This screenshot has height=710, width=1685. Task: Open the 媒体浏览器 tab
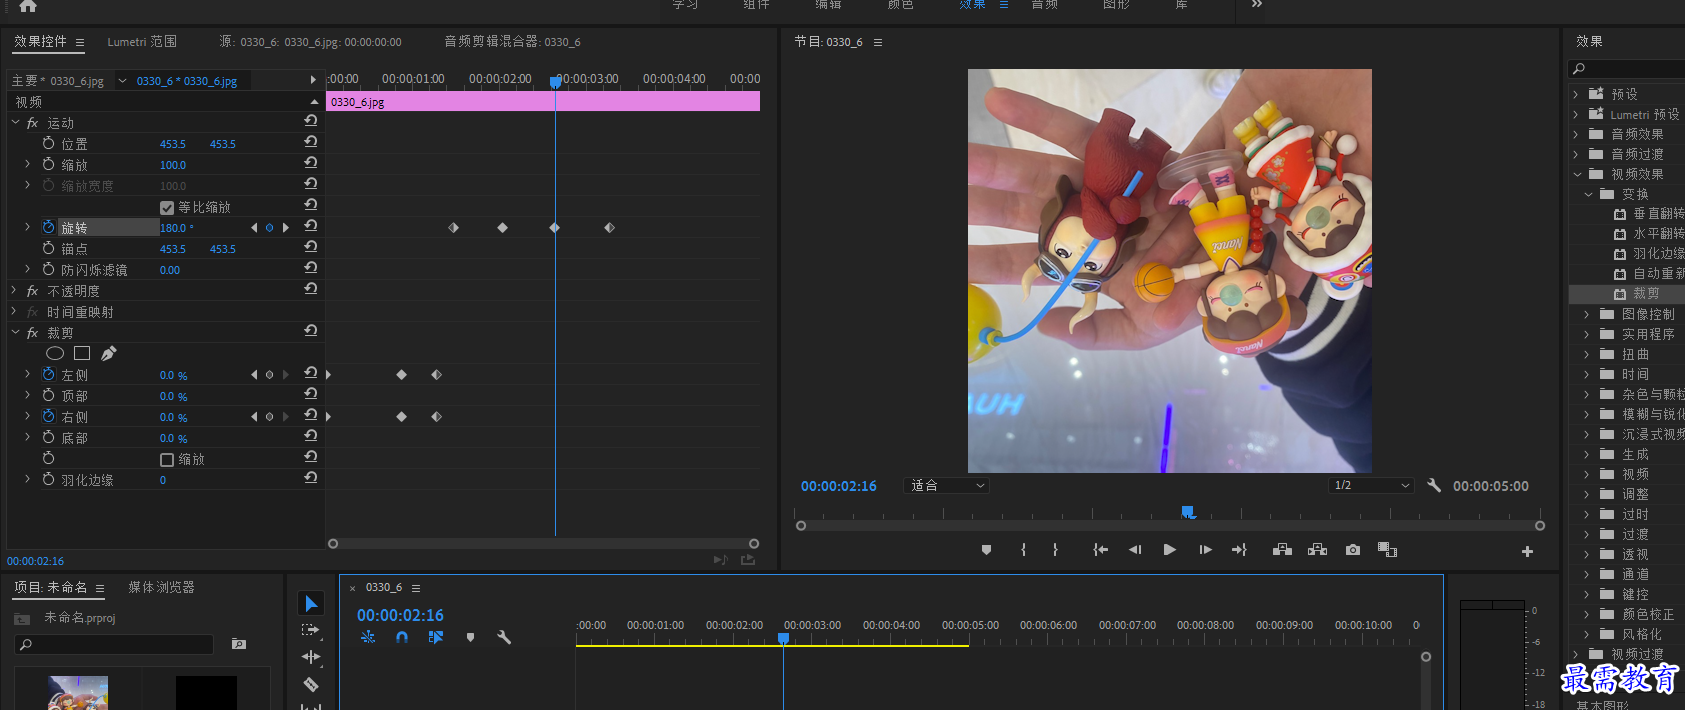[x=161, y=587]
